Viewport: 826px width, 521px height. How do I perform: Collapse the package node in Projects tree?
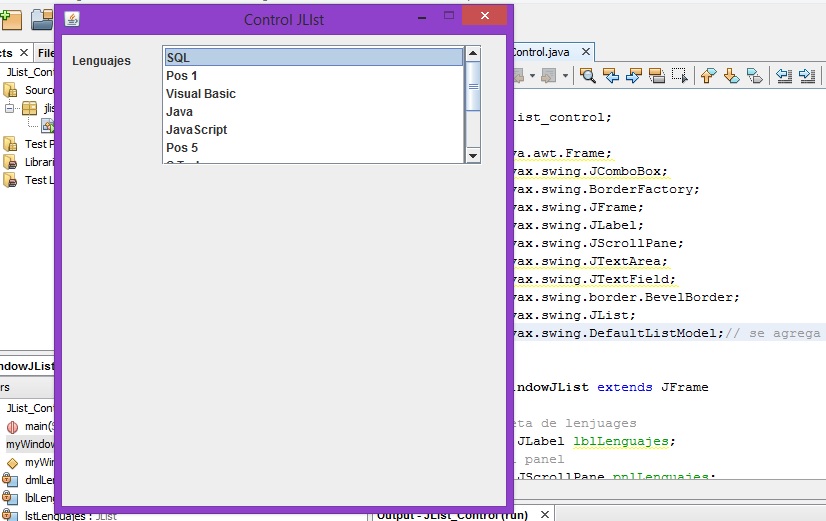pyautogui.click(x=11, y=108)
